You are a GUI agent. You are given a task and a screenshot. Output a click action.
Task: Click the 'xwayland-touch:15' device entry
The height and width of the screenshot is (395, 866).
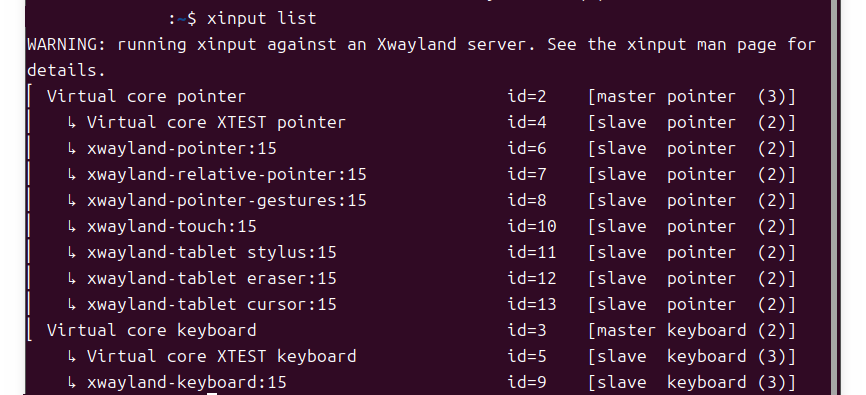(172, 227)
